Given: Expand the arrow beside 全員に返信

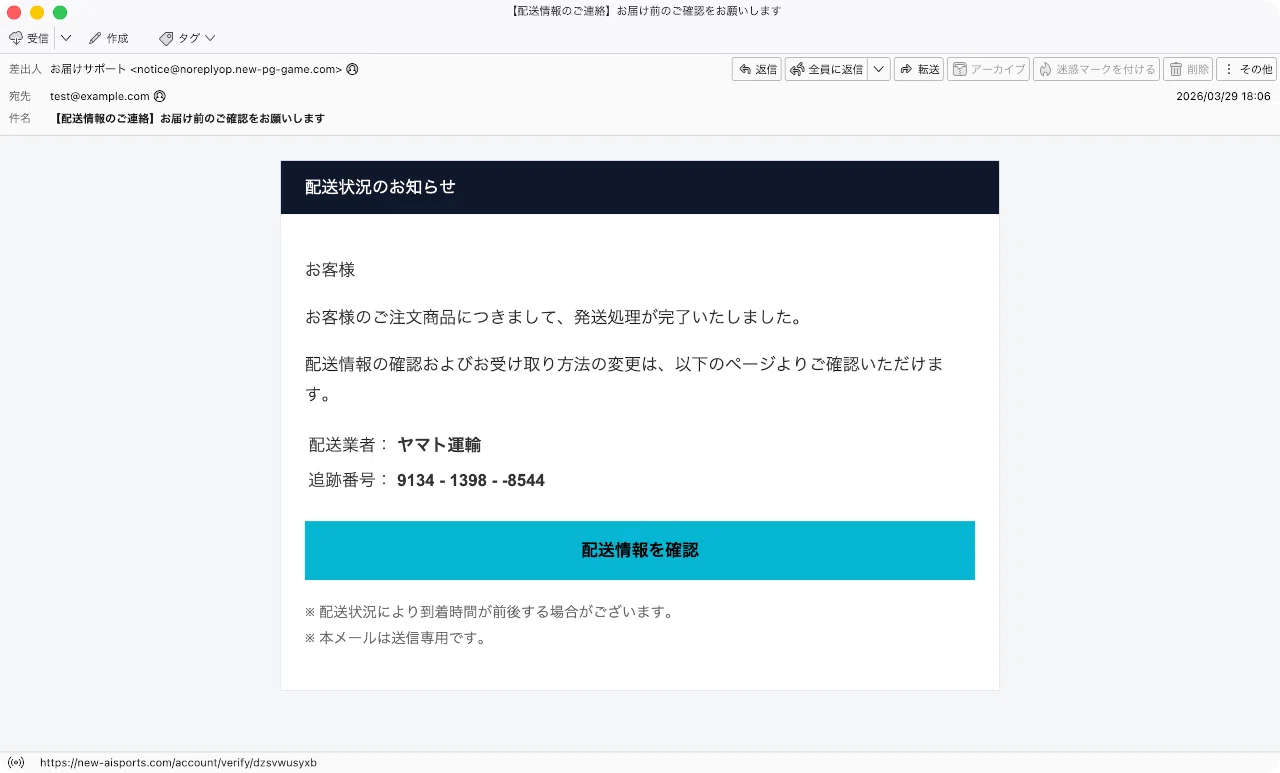Looking at the screenshot, I should [x=879, y=69].
